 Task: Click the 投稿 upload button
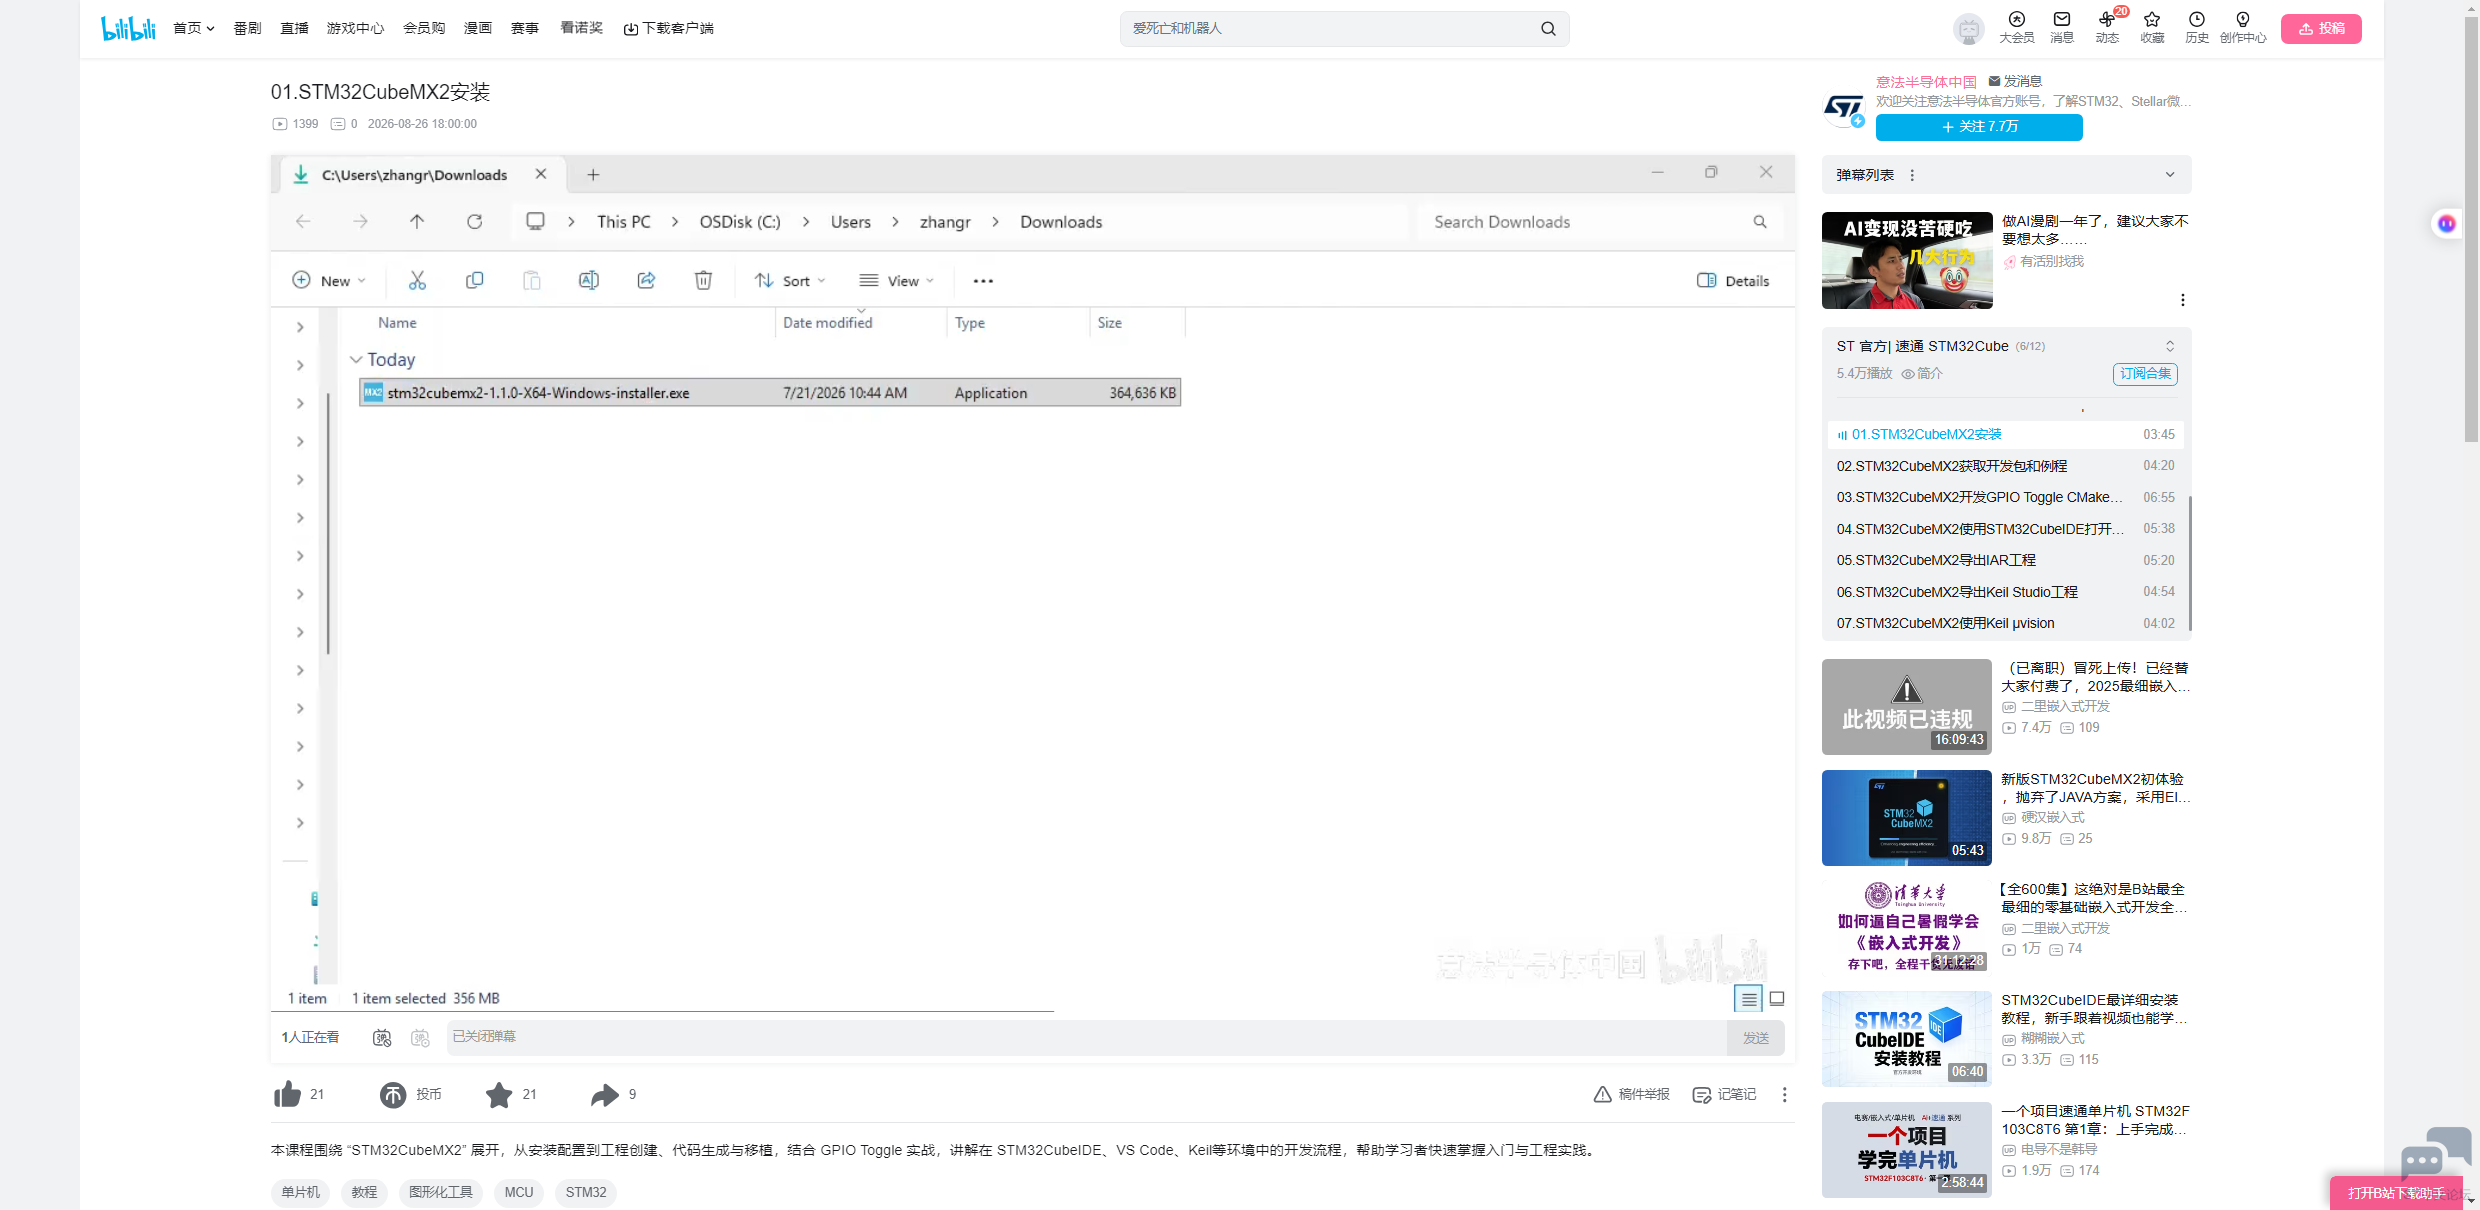click(2321, 29)
